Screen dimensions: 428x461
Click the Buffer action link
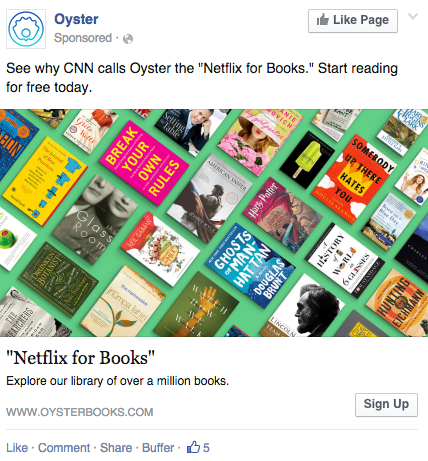click(158, 447)
